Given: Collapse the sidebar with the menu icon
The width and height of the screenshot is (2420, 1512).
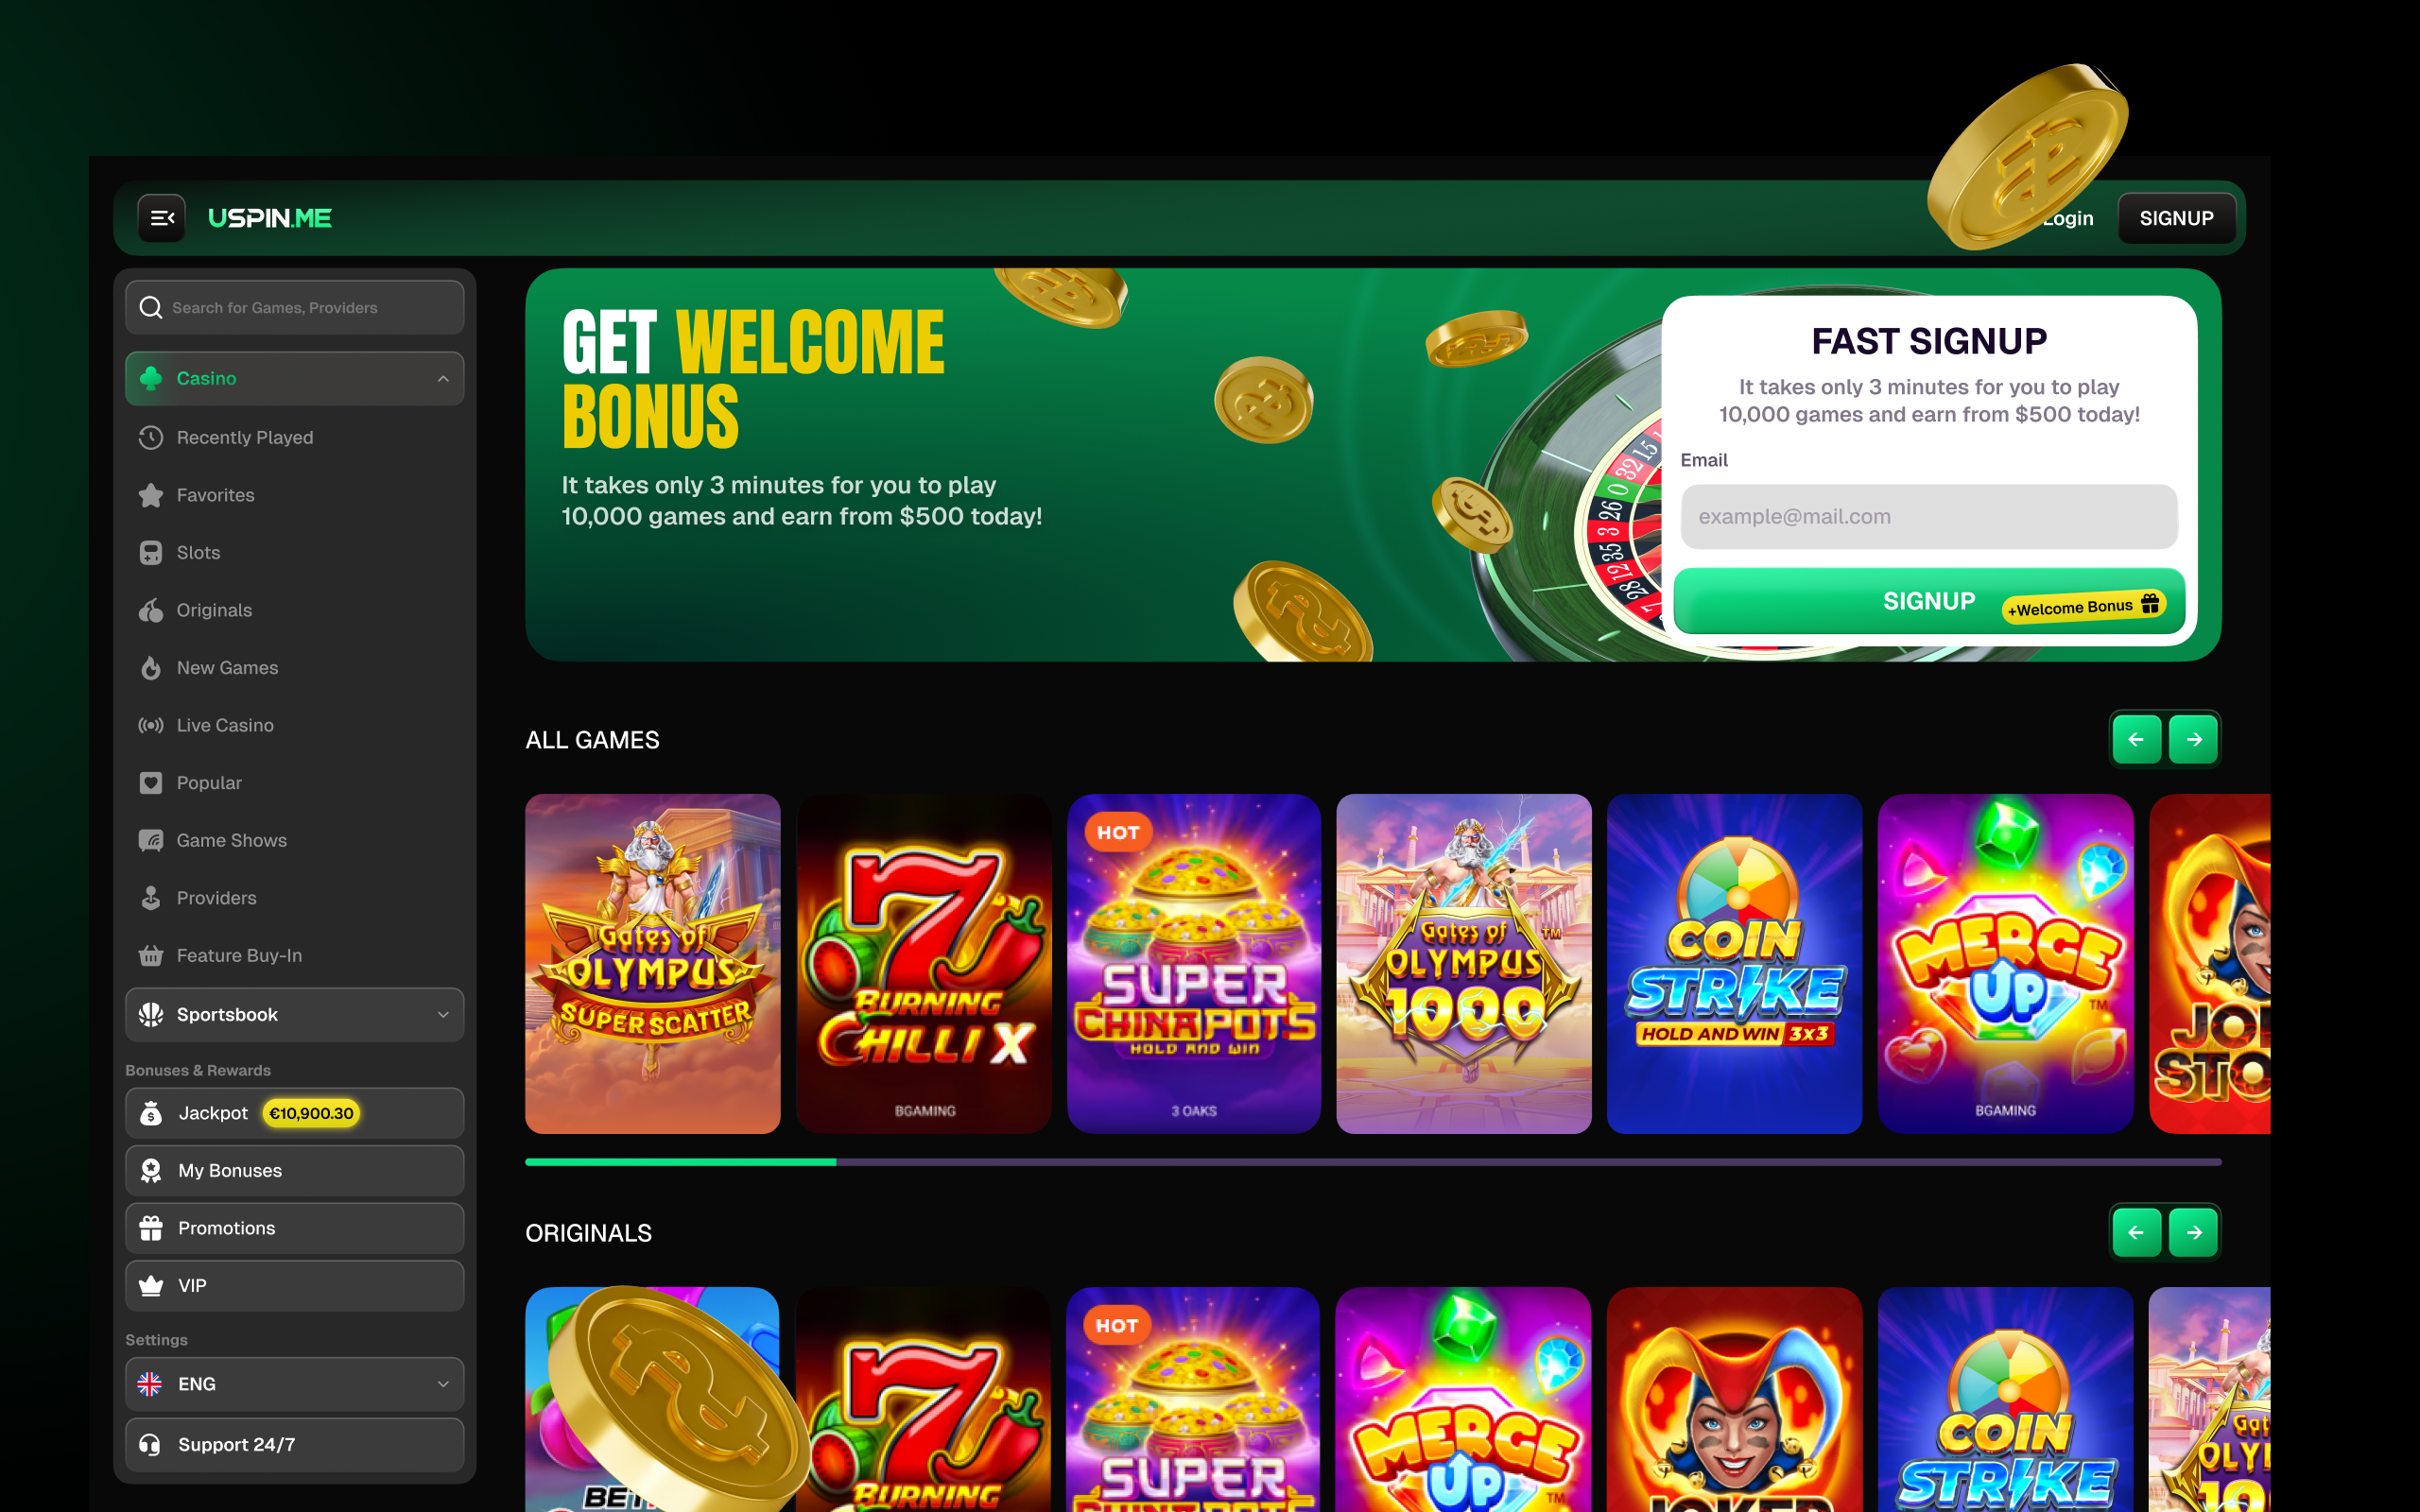Looking at the screenshot, I should (161, 218).
